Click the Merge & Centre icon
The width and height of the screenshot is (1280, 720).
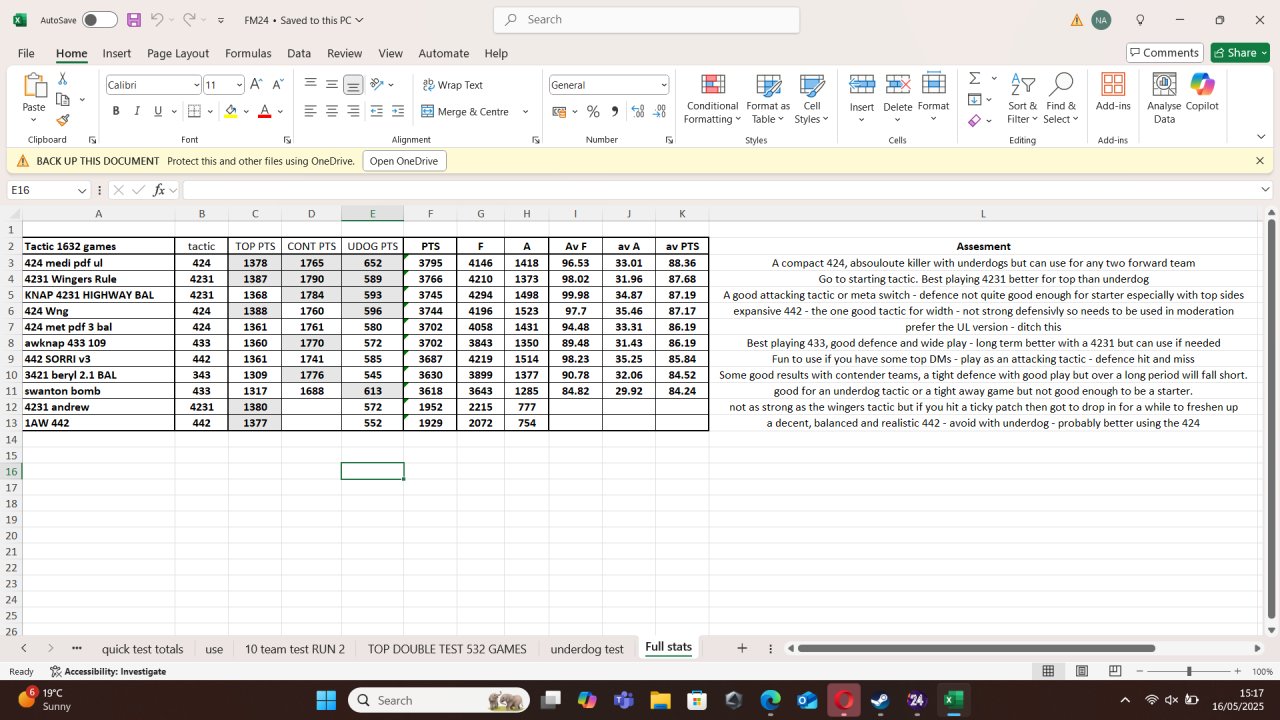pos(428,112)
